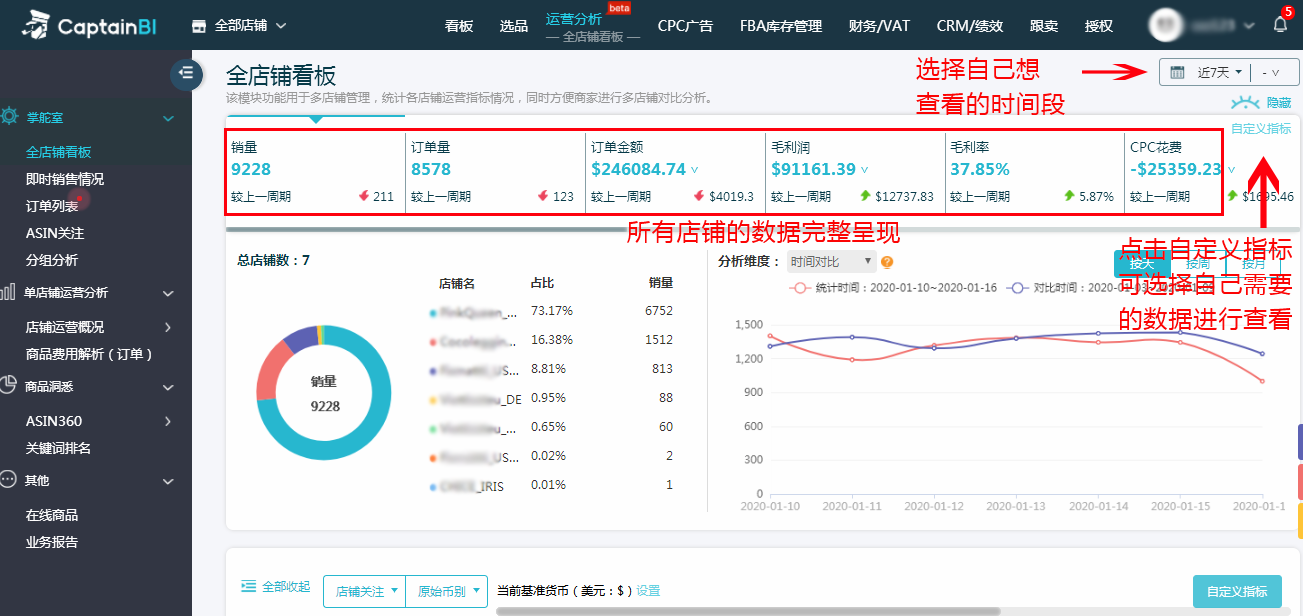Image resolution: width=1303 pixels, height=616 pixels.
Task: Click the calendar icon in date selector
Action: [1178, 72]
